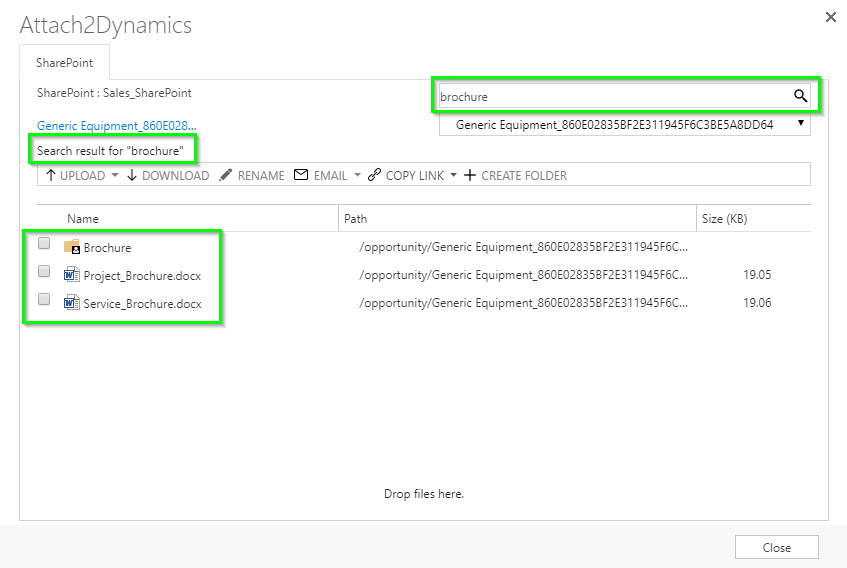Open the Copy Link dropdown arrow

(x=453, y=175)
